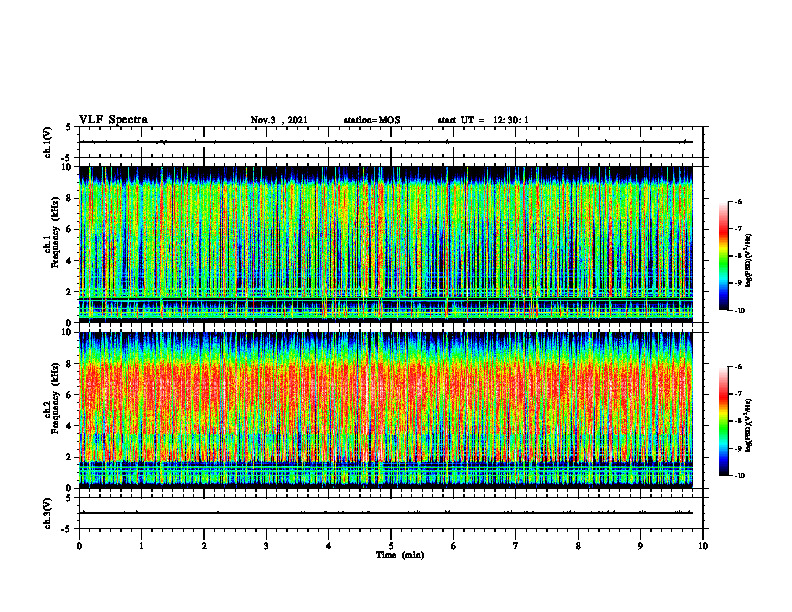This screenshot has height=612, width=792.
Task: Click the time axis tick label '2'
Action: [204, 546]
